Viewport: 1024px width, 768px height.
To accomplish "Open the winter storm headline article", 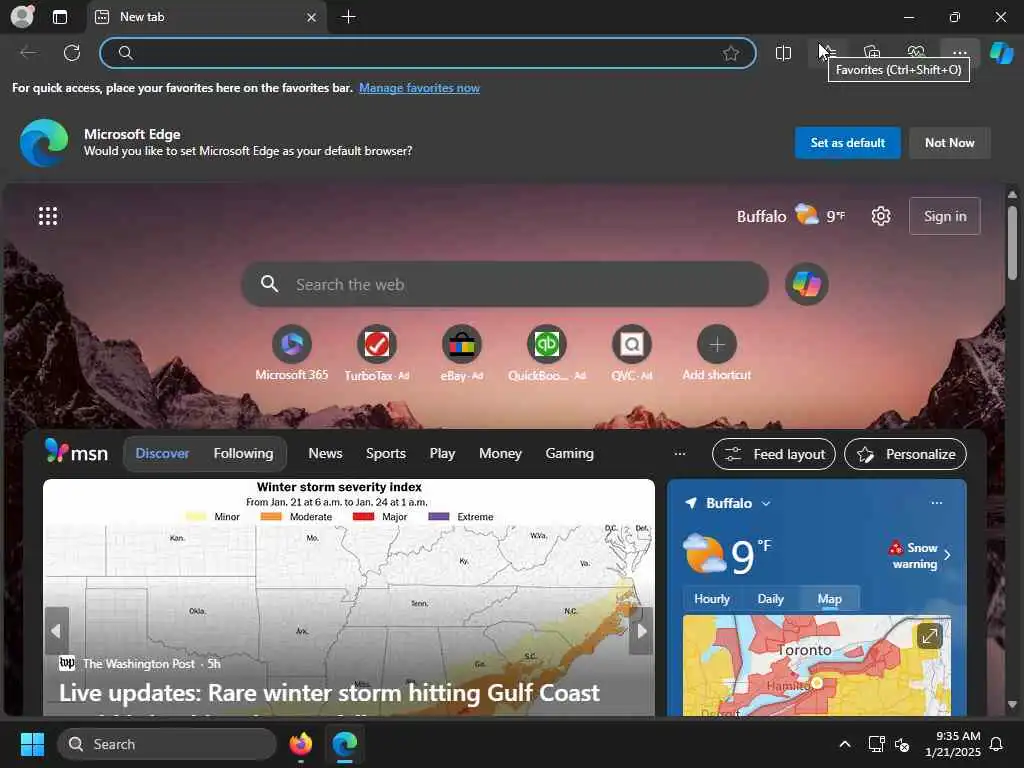I will (329, 692).
